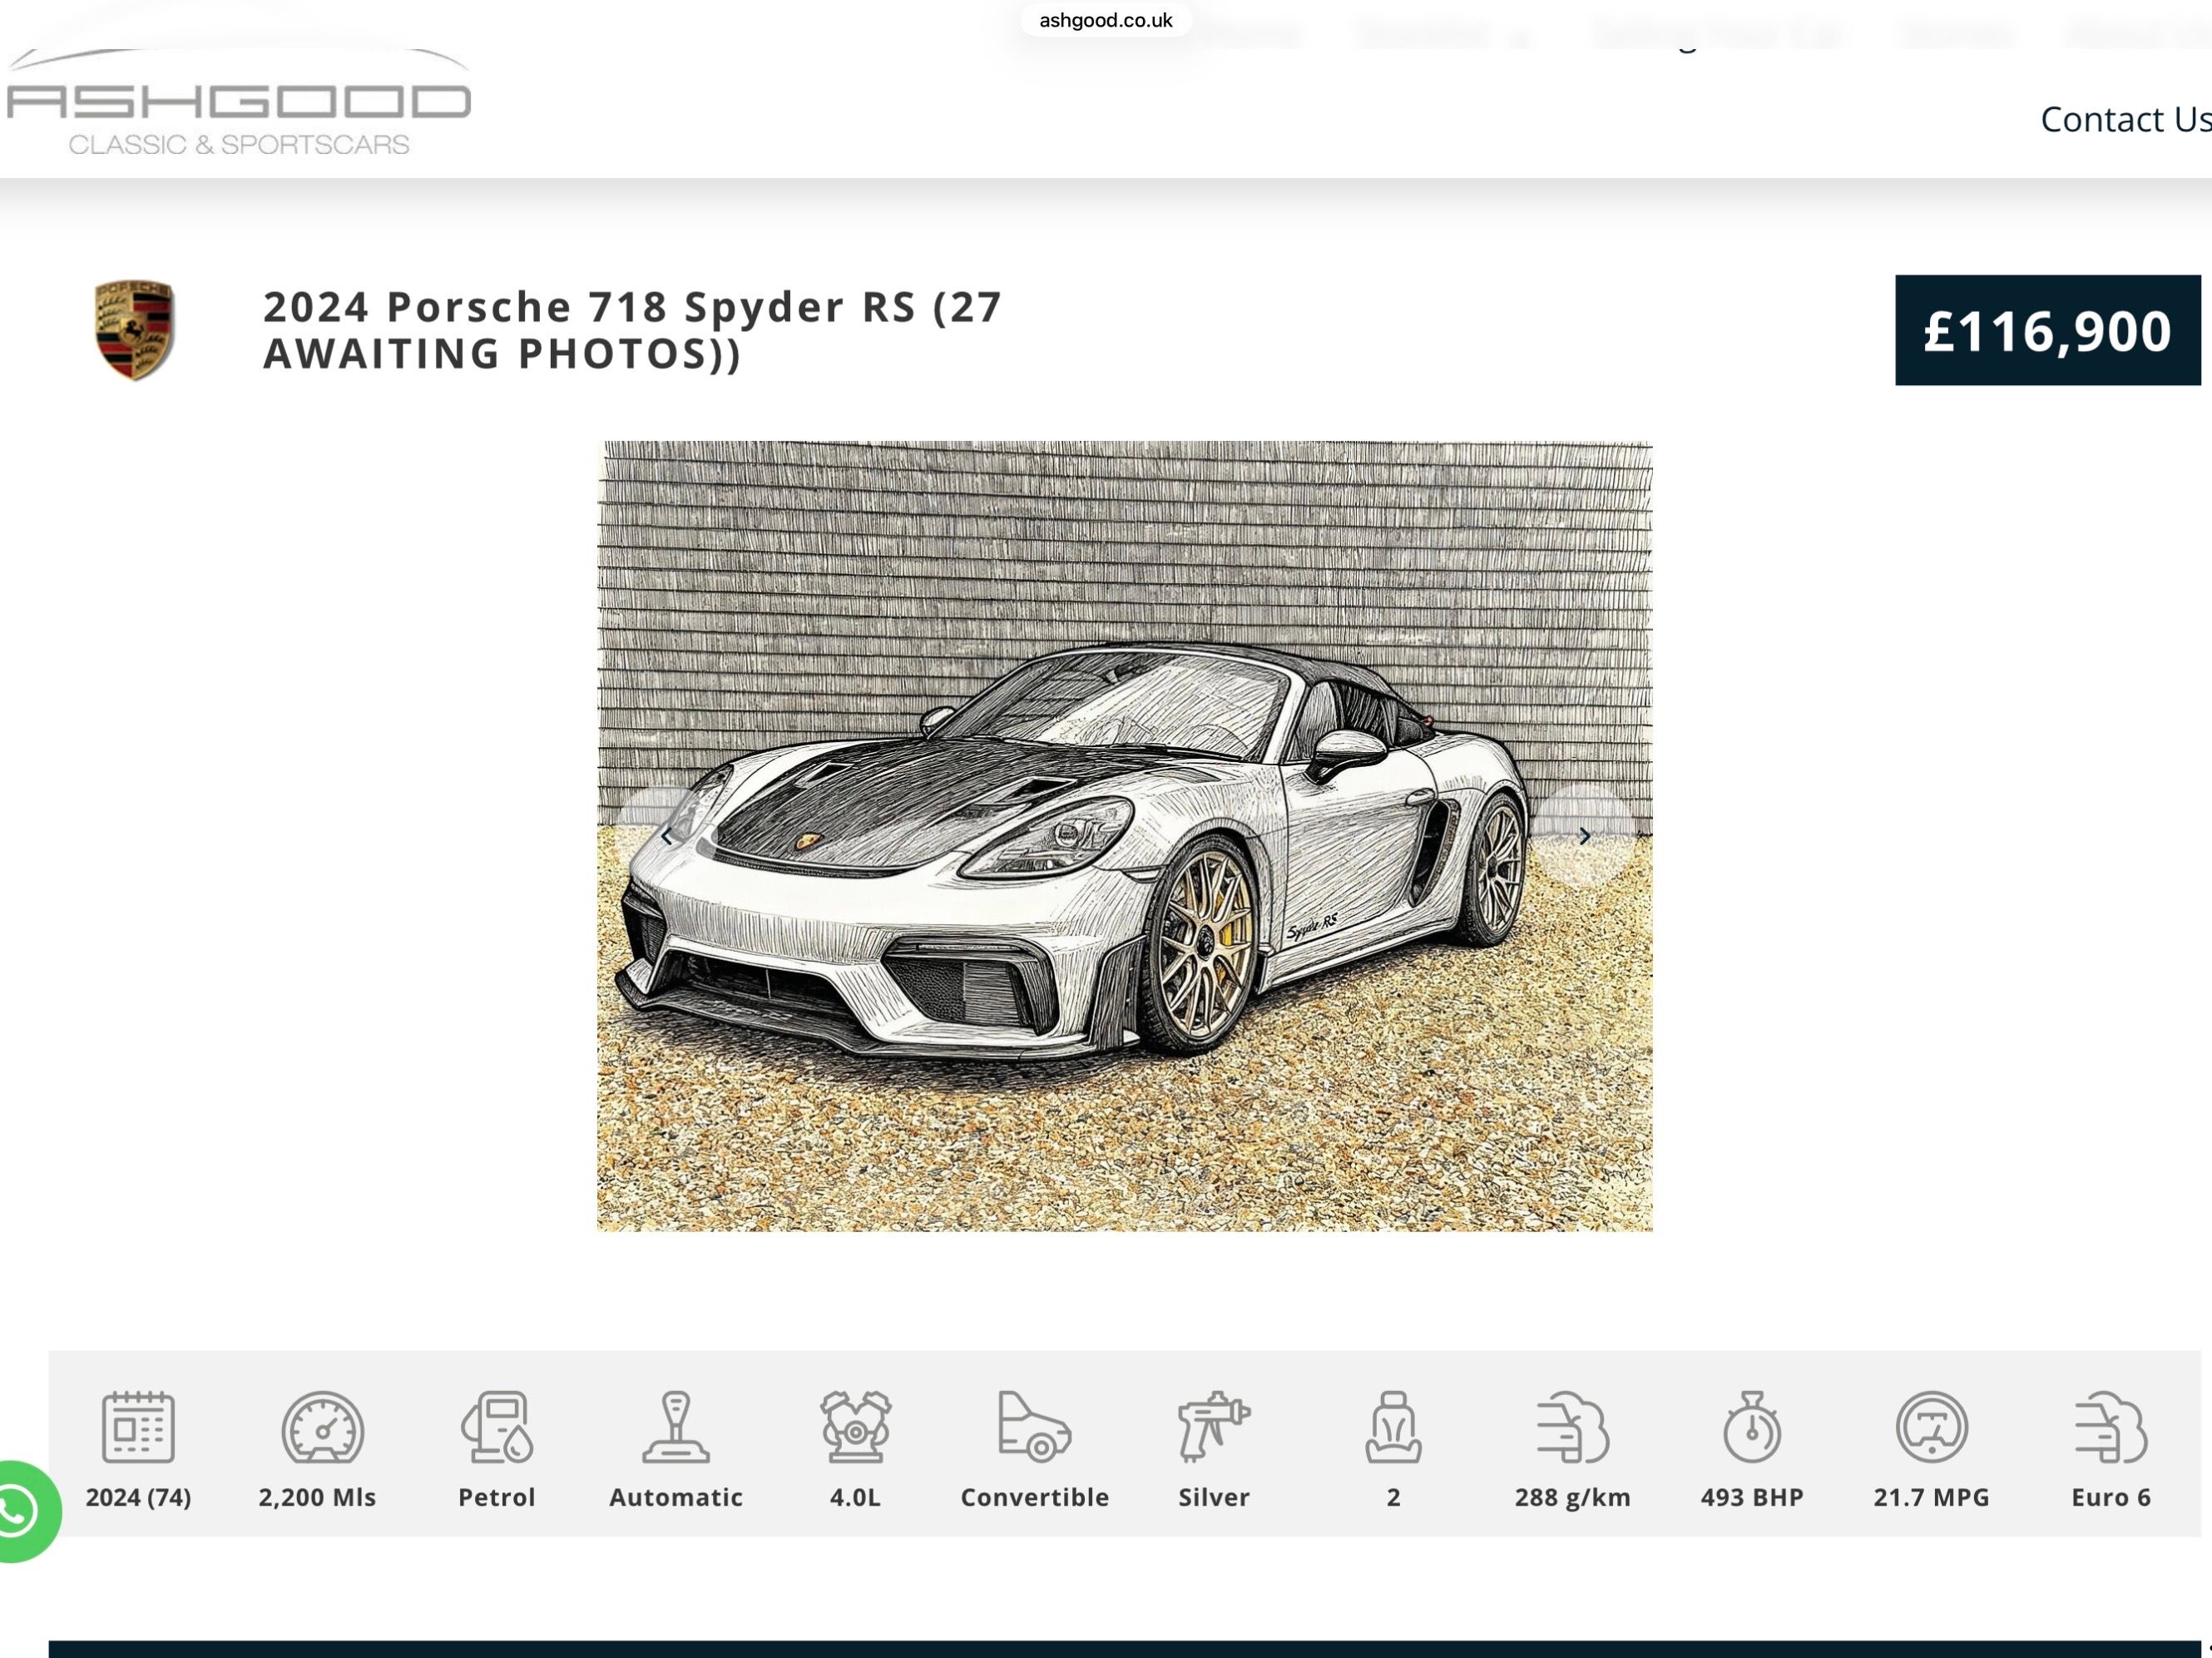Click the automatic gearstick icon
Image resolution: width=2212 pixels, height=1658 pixels.
(676, 1427)
